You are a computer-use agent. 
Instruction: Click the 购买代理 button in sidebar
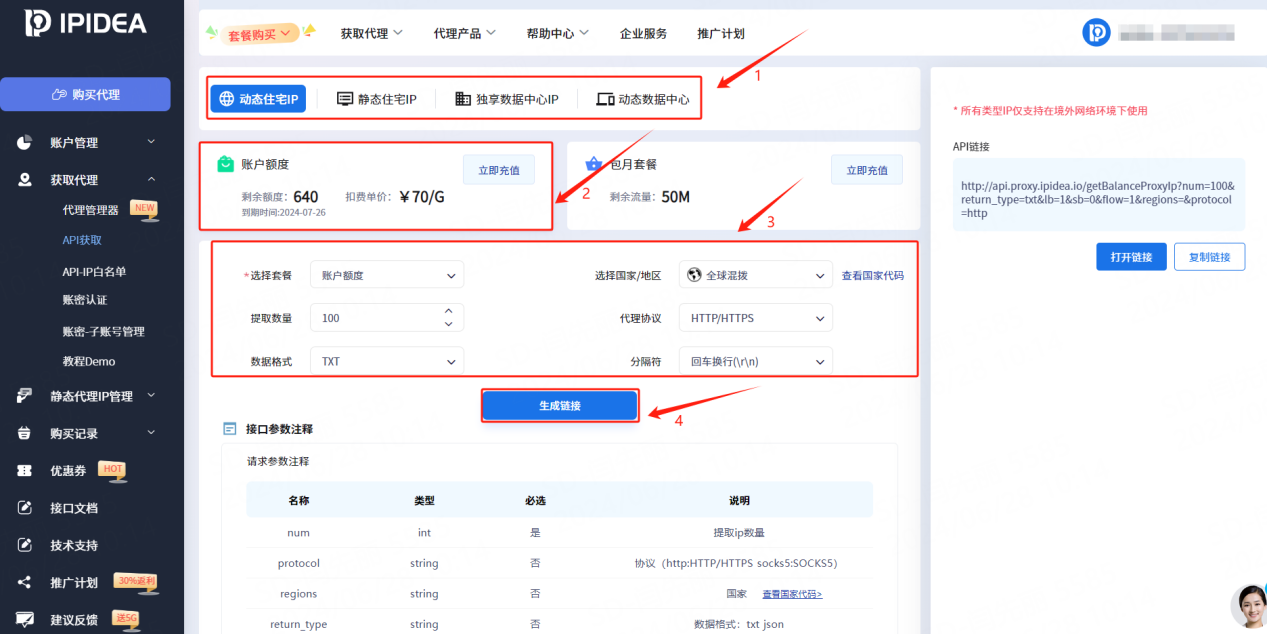click(85, 95)
